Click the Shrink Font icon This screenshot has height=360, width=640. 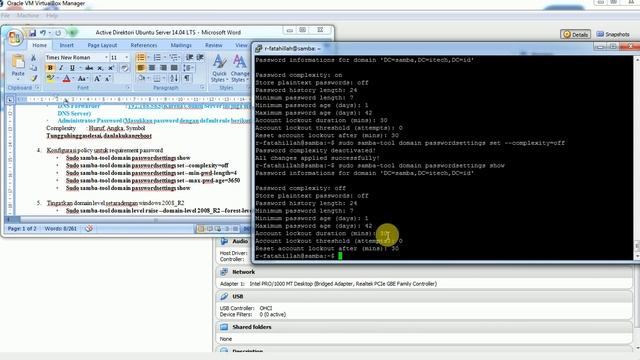(108, 78)
